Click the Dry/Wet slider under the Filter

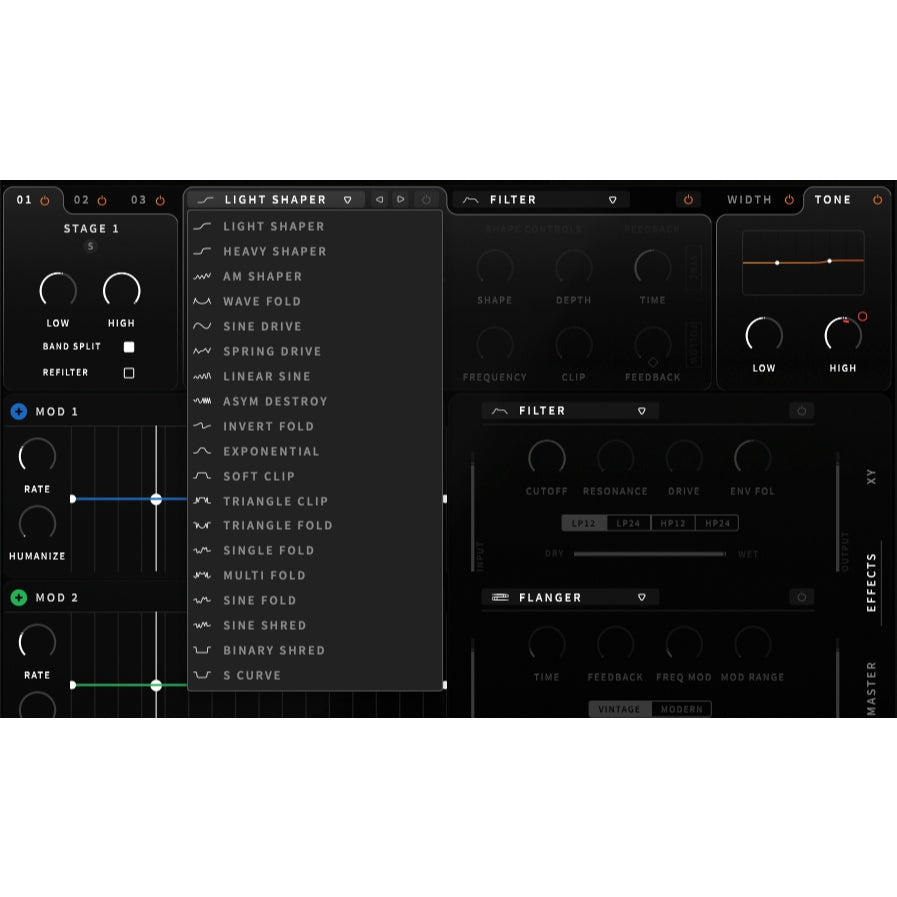point(652,554)
